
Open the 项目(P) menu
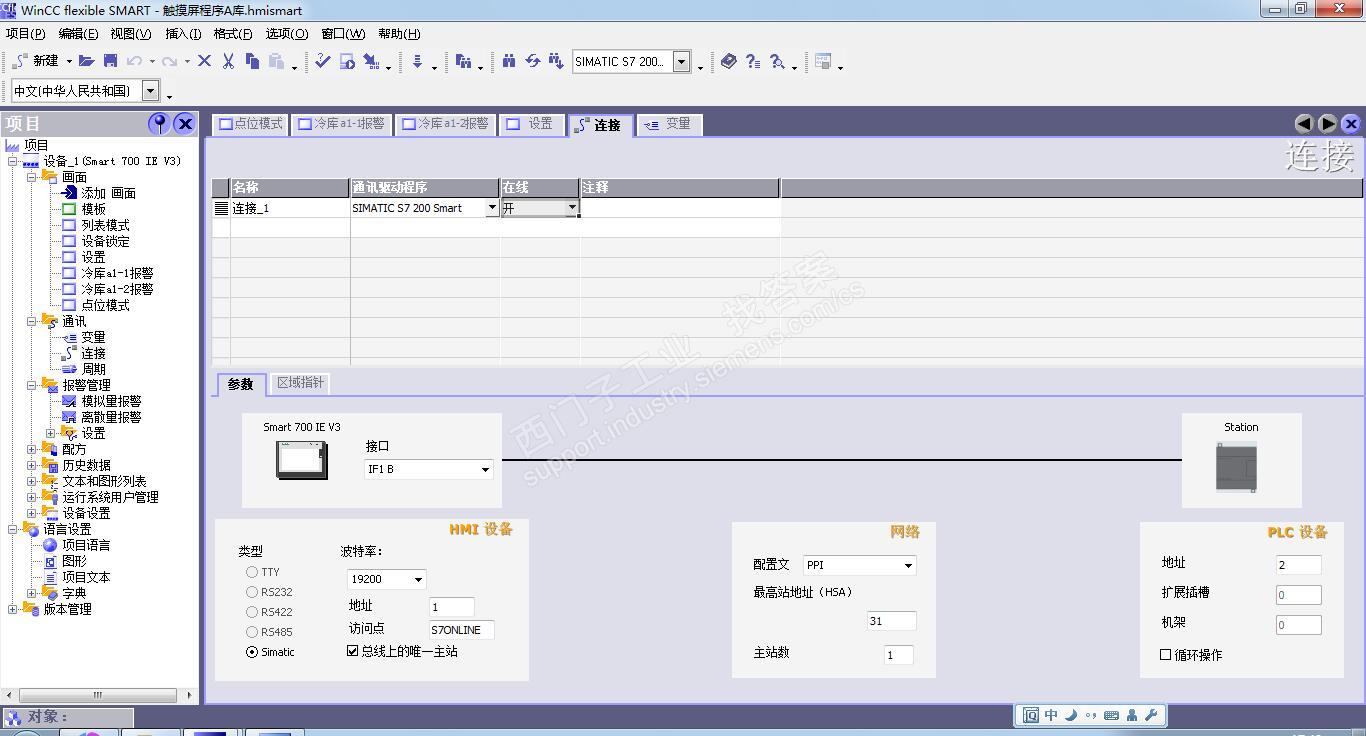coord(25,34)
